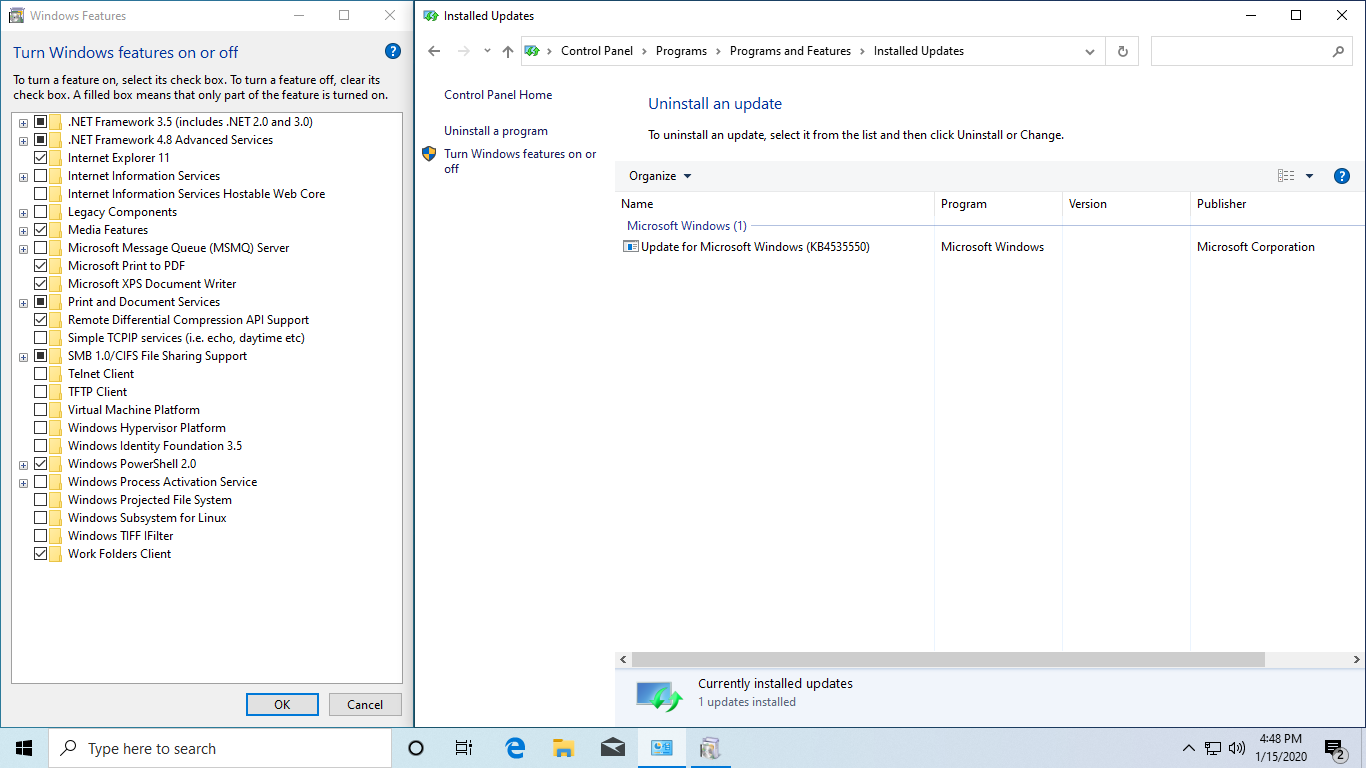
Task: Switch to Control Panel taskbar icon
Action: [661, 748]
